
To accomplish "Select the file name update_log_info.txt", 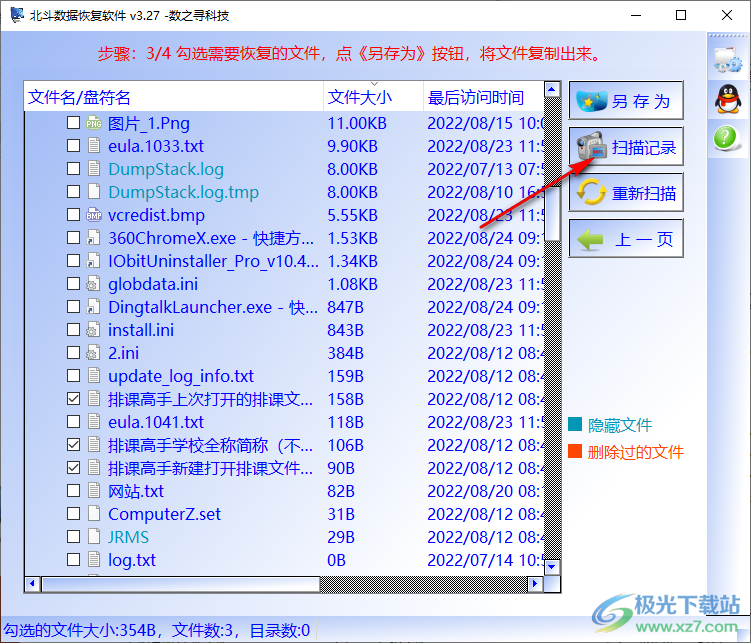I will [181, 376].
